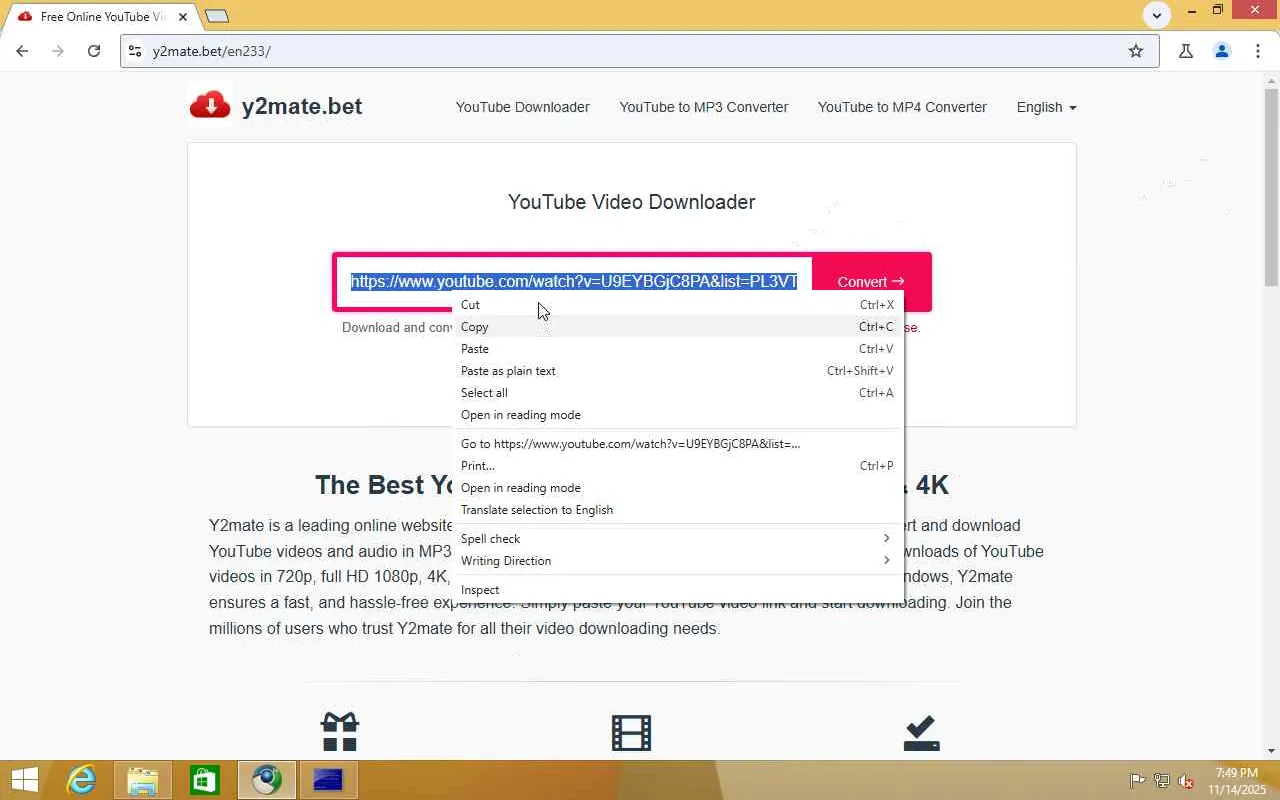Image resolution: width=1280 pixels, height=800 pixels.
Task: Open a new browser tab
Action: 216,16
